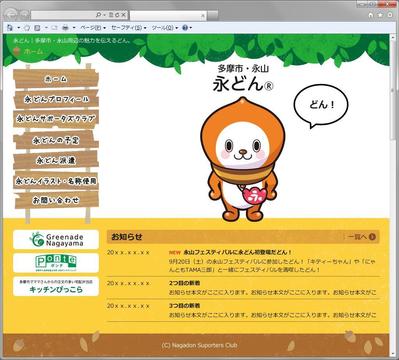Open 永どん派遣 wooden sign
Image resolution: width=399 pixels, height=360 pixels.
pos(56,160)
